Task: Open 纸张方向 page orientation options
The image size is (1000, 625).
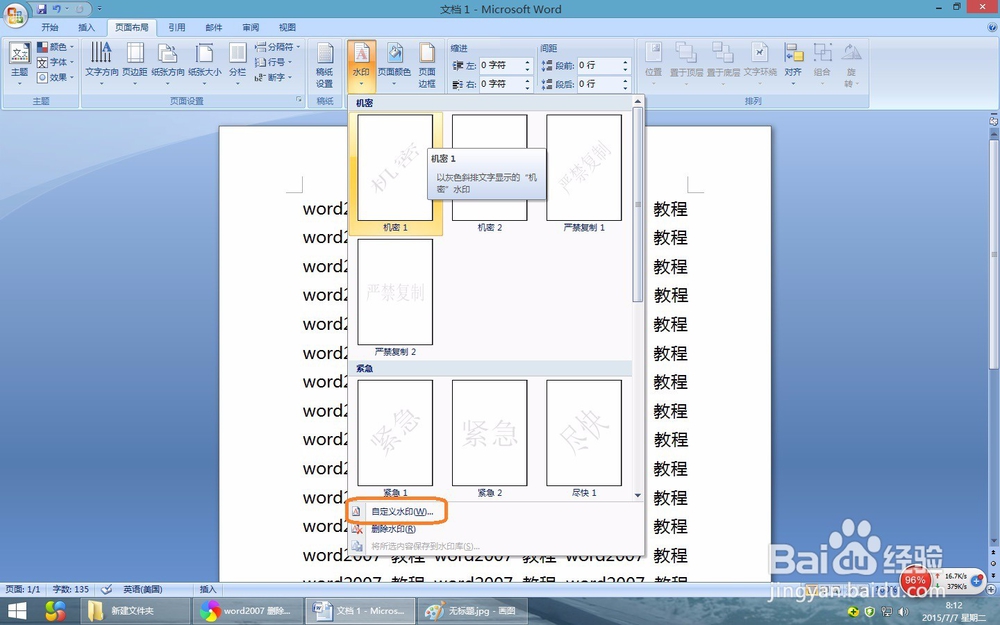Action: click(168, 64)
